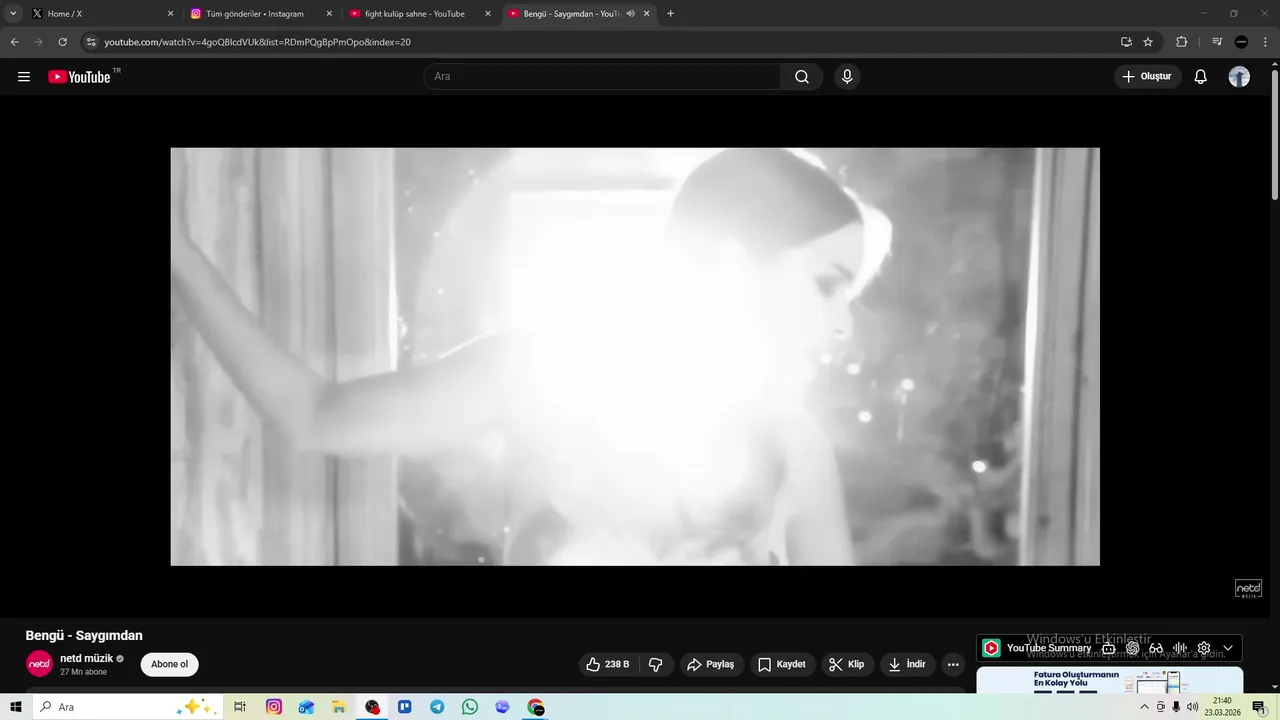The image size is (1280, 720).
Task: Mute the Bengü tab via speaker icon
Action: (x=630, y=14)
